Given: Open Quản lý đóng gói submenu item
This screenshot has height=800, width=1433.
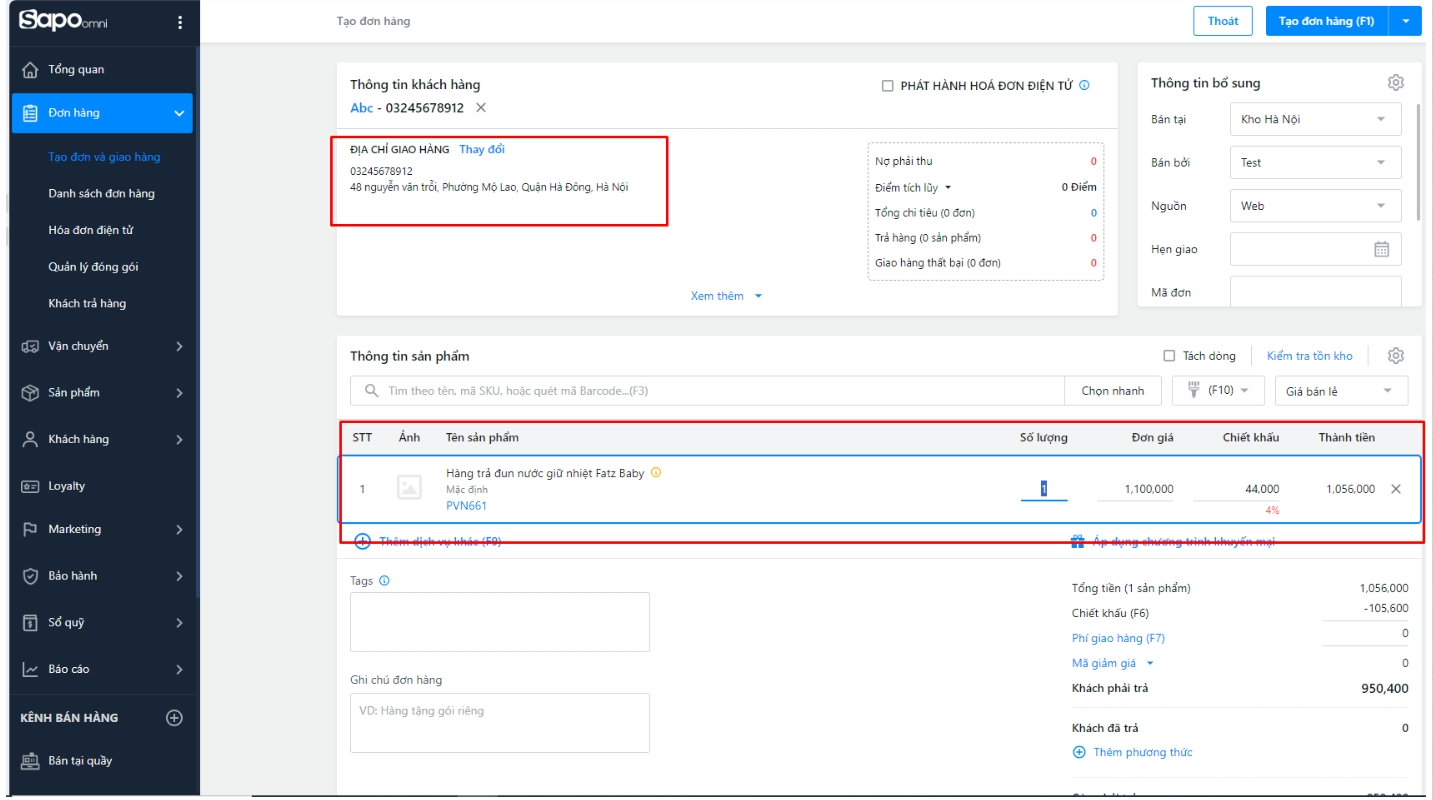Looking at the screenshot, I should (x=93, y=267).
